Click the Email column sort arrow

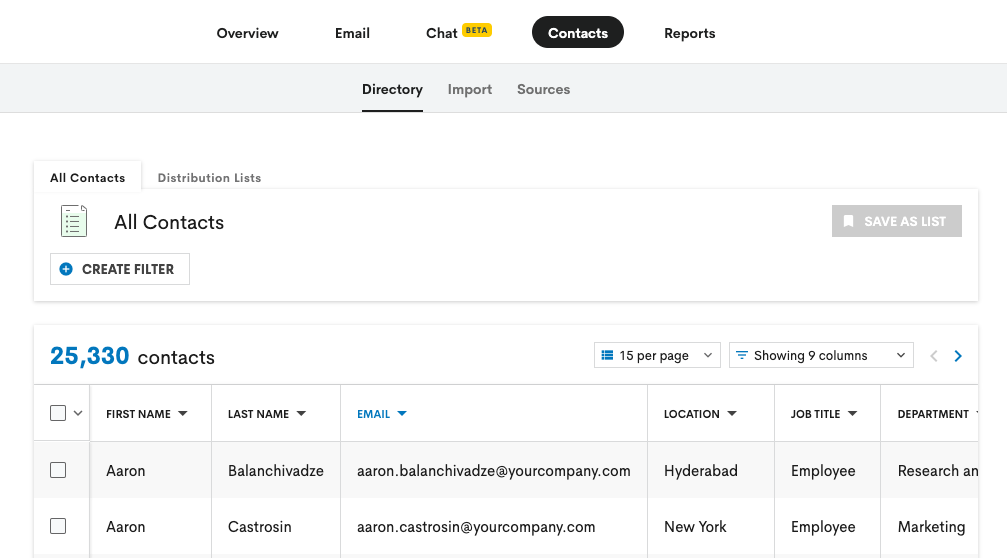pos(402,414)
